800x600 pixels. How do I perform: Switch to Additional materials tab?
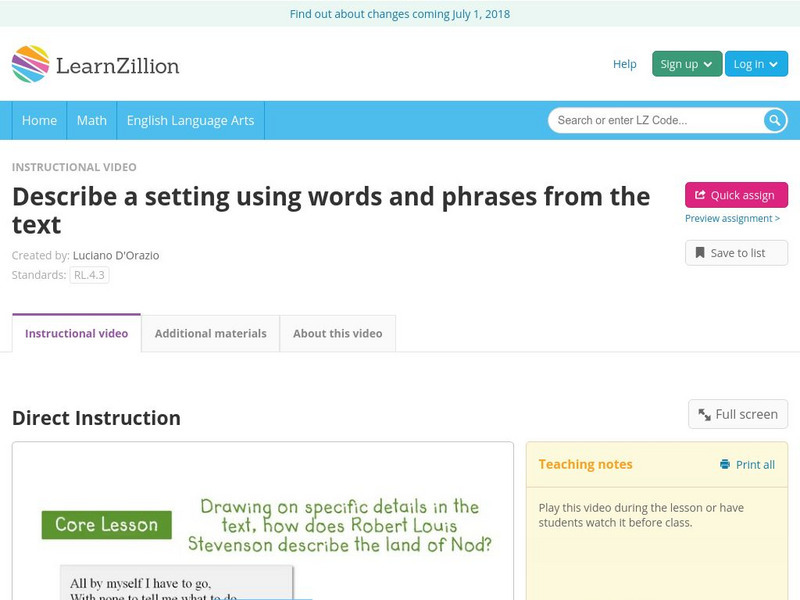tap(210, 333)
